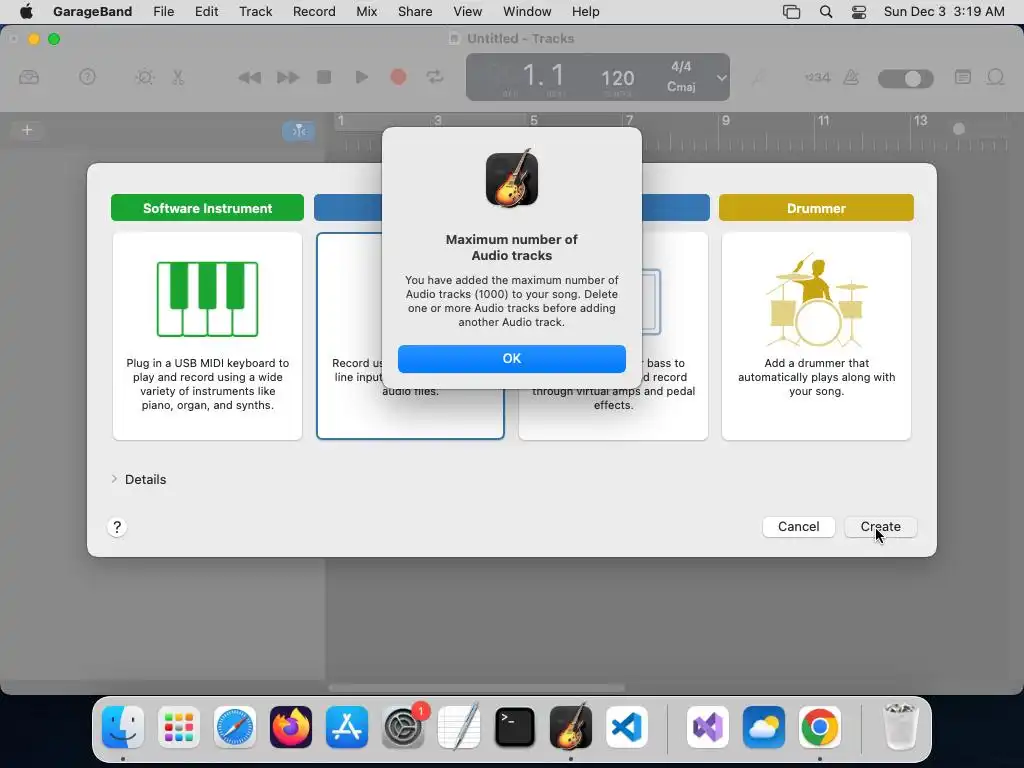
Task: Select the Software Instrument header
Action: click(x=207, y=208)
